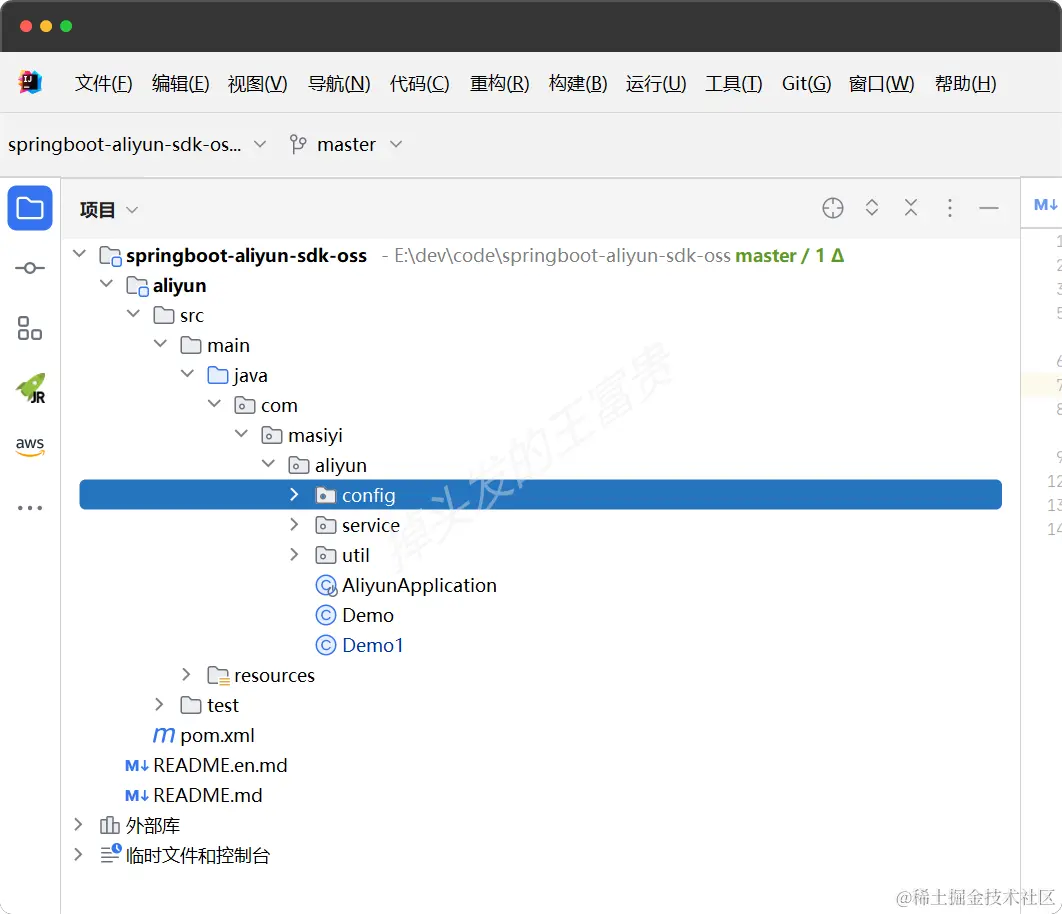Screen dimensions: 1062x914
Task: Expand the 外部库 node
Action: tap(78, 825)
